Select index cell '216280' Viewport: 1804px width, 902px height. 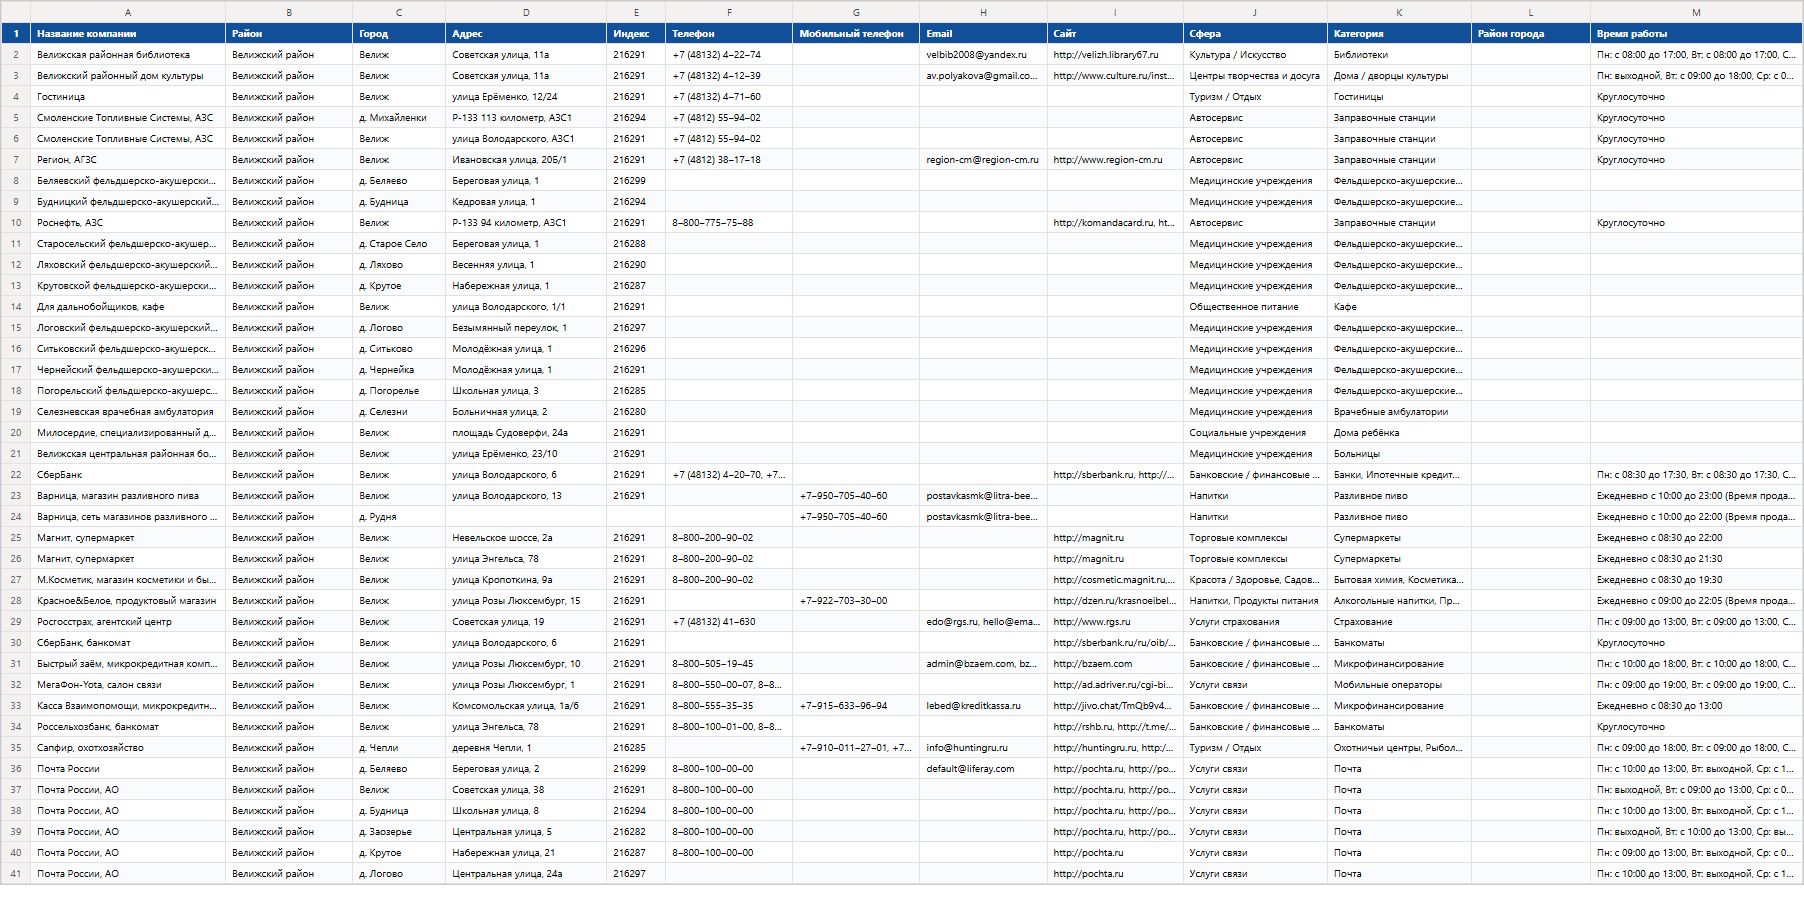tap(636, 412)
